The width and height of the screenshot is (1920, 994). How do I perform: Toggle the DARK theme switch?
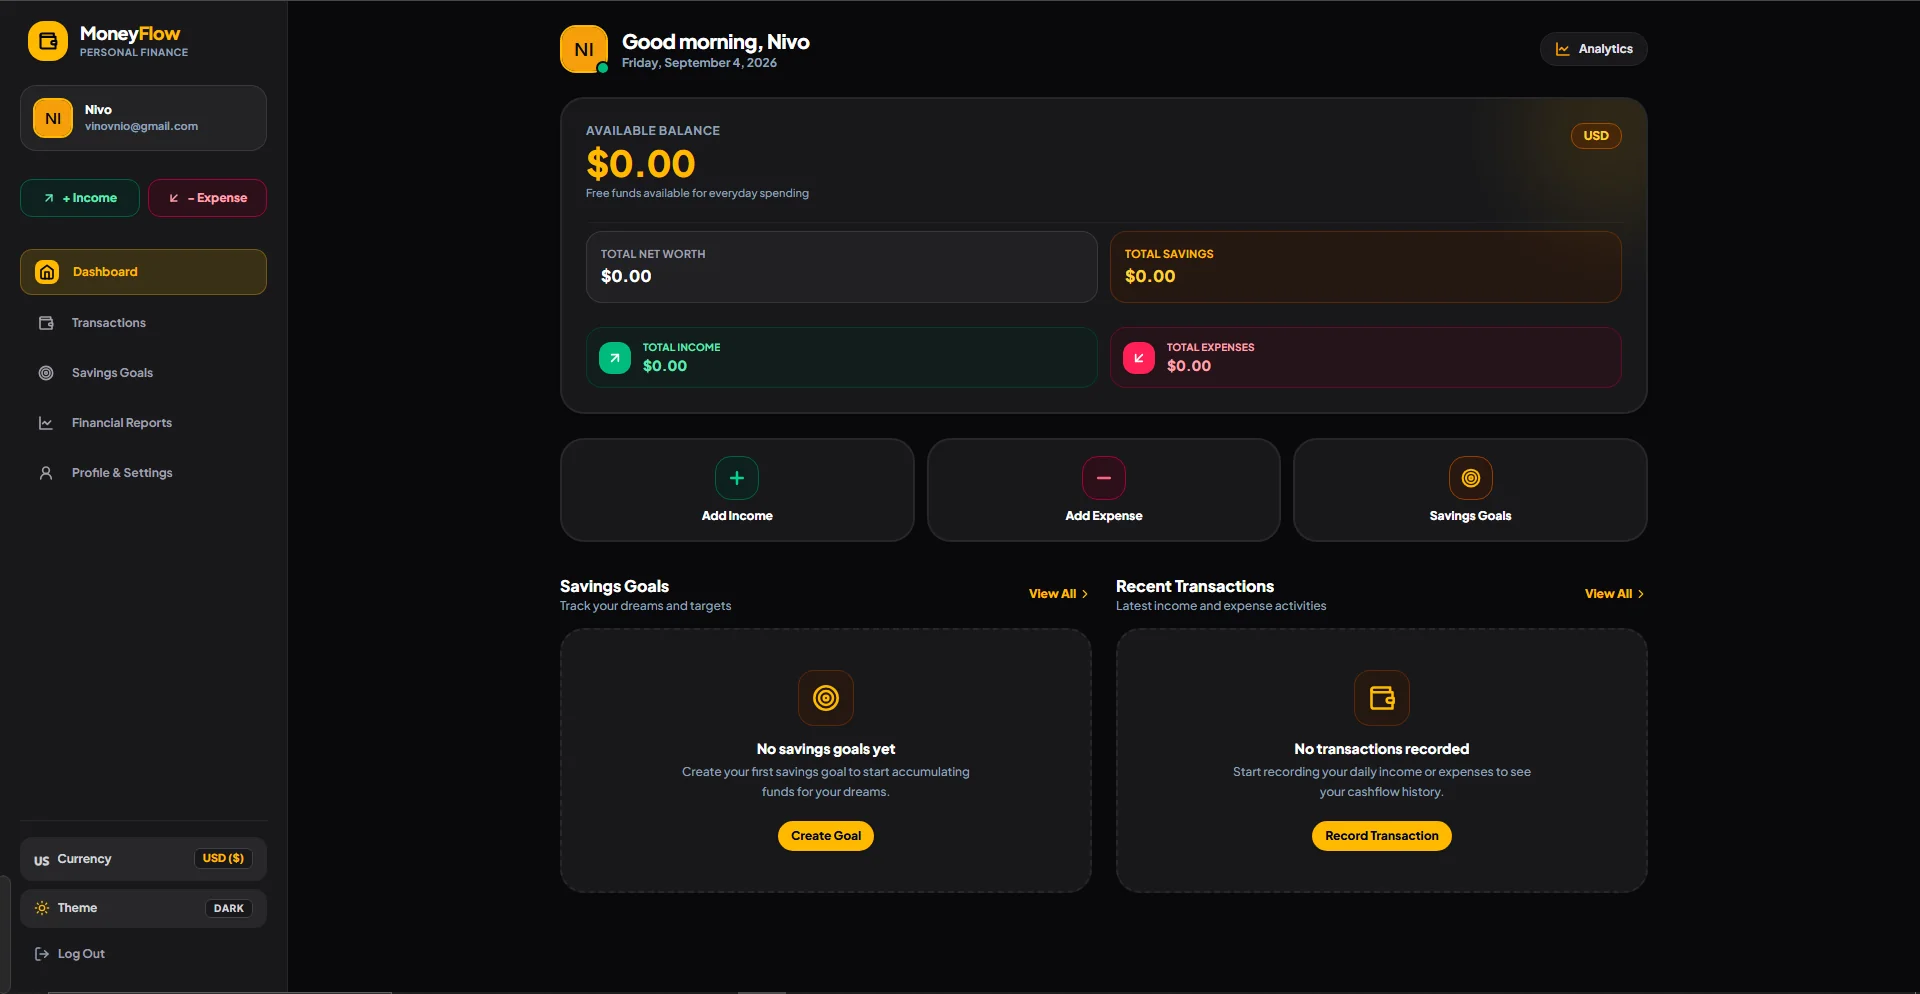click(x=229, y=908)
